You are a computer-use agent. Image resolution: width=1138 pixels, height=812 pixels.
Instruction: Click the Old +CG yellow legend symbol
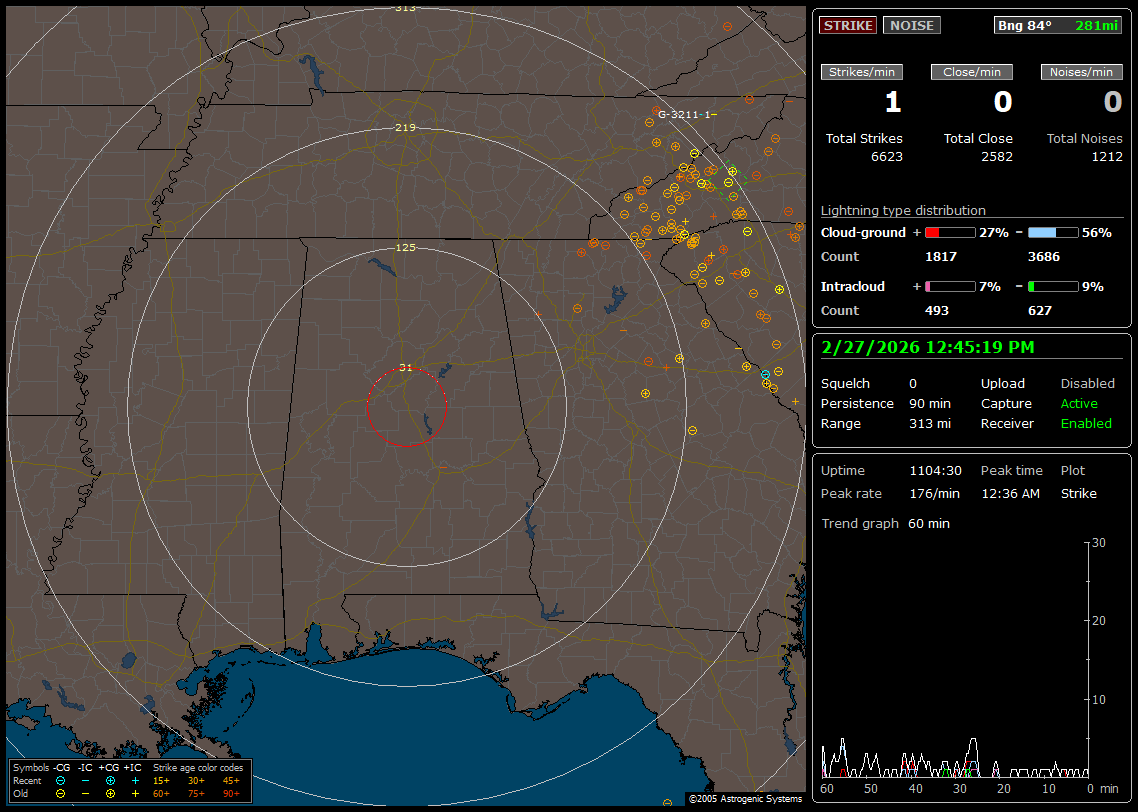tap(110, 793)
